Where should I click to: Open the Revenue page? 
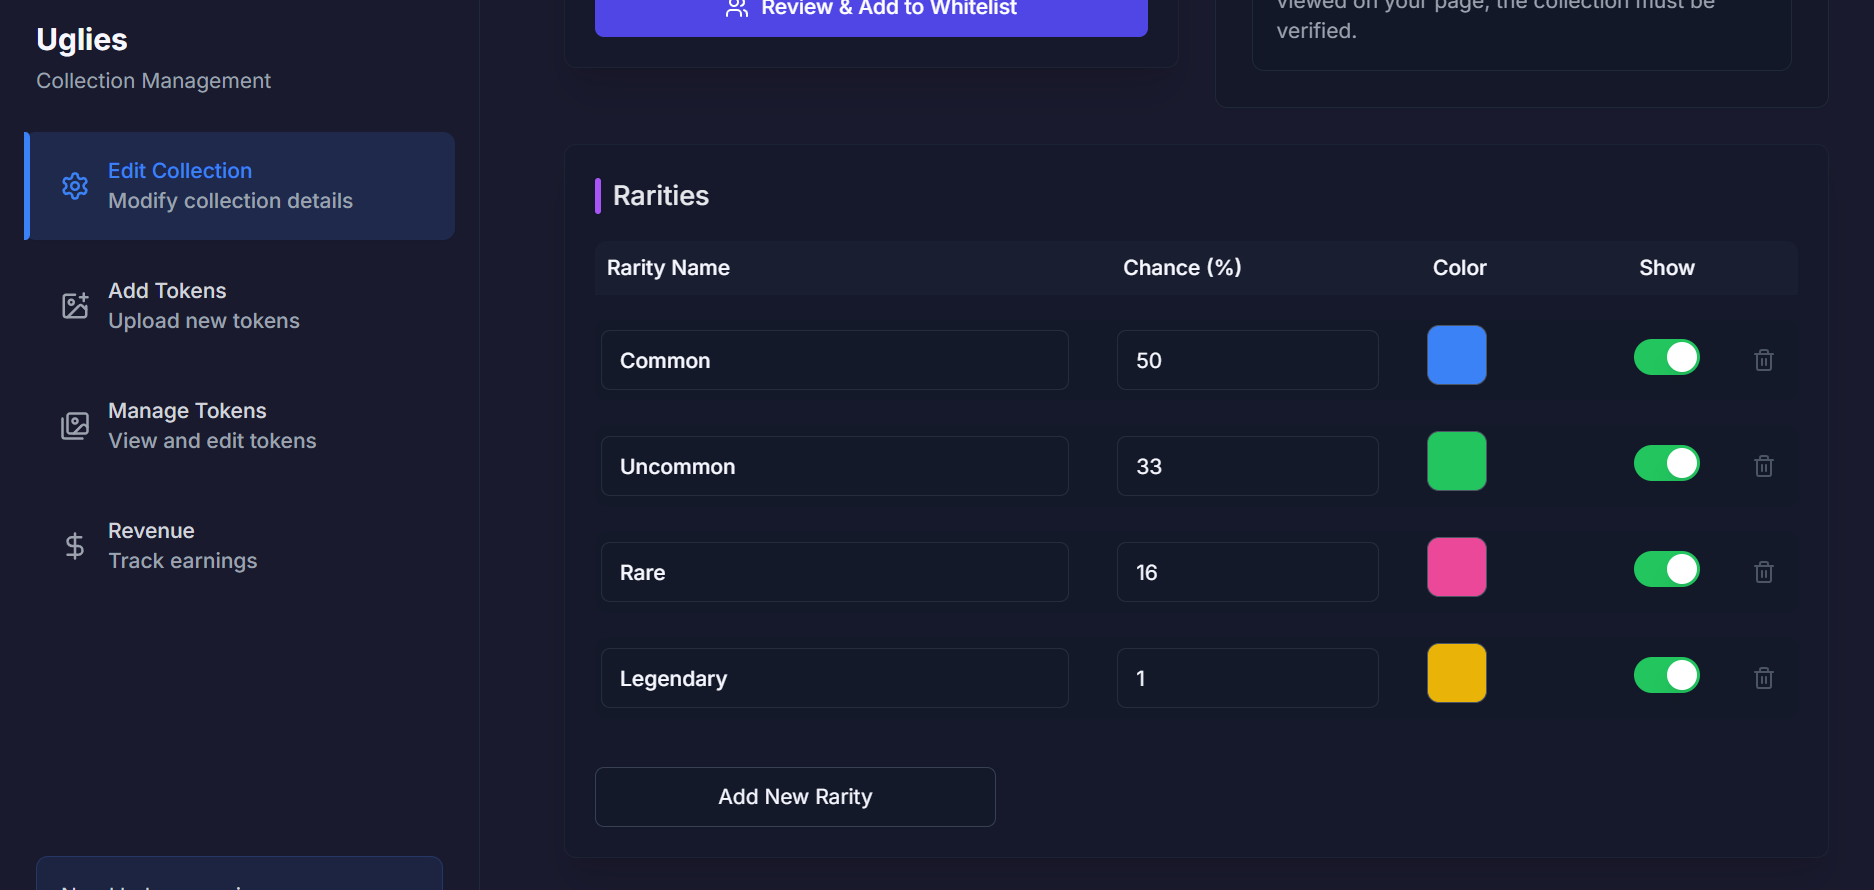click(182, 546)
